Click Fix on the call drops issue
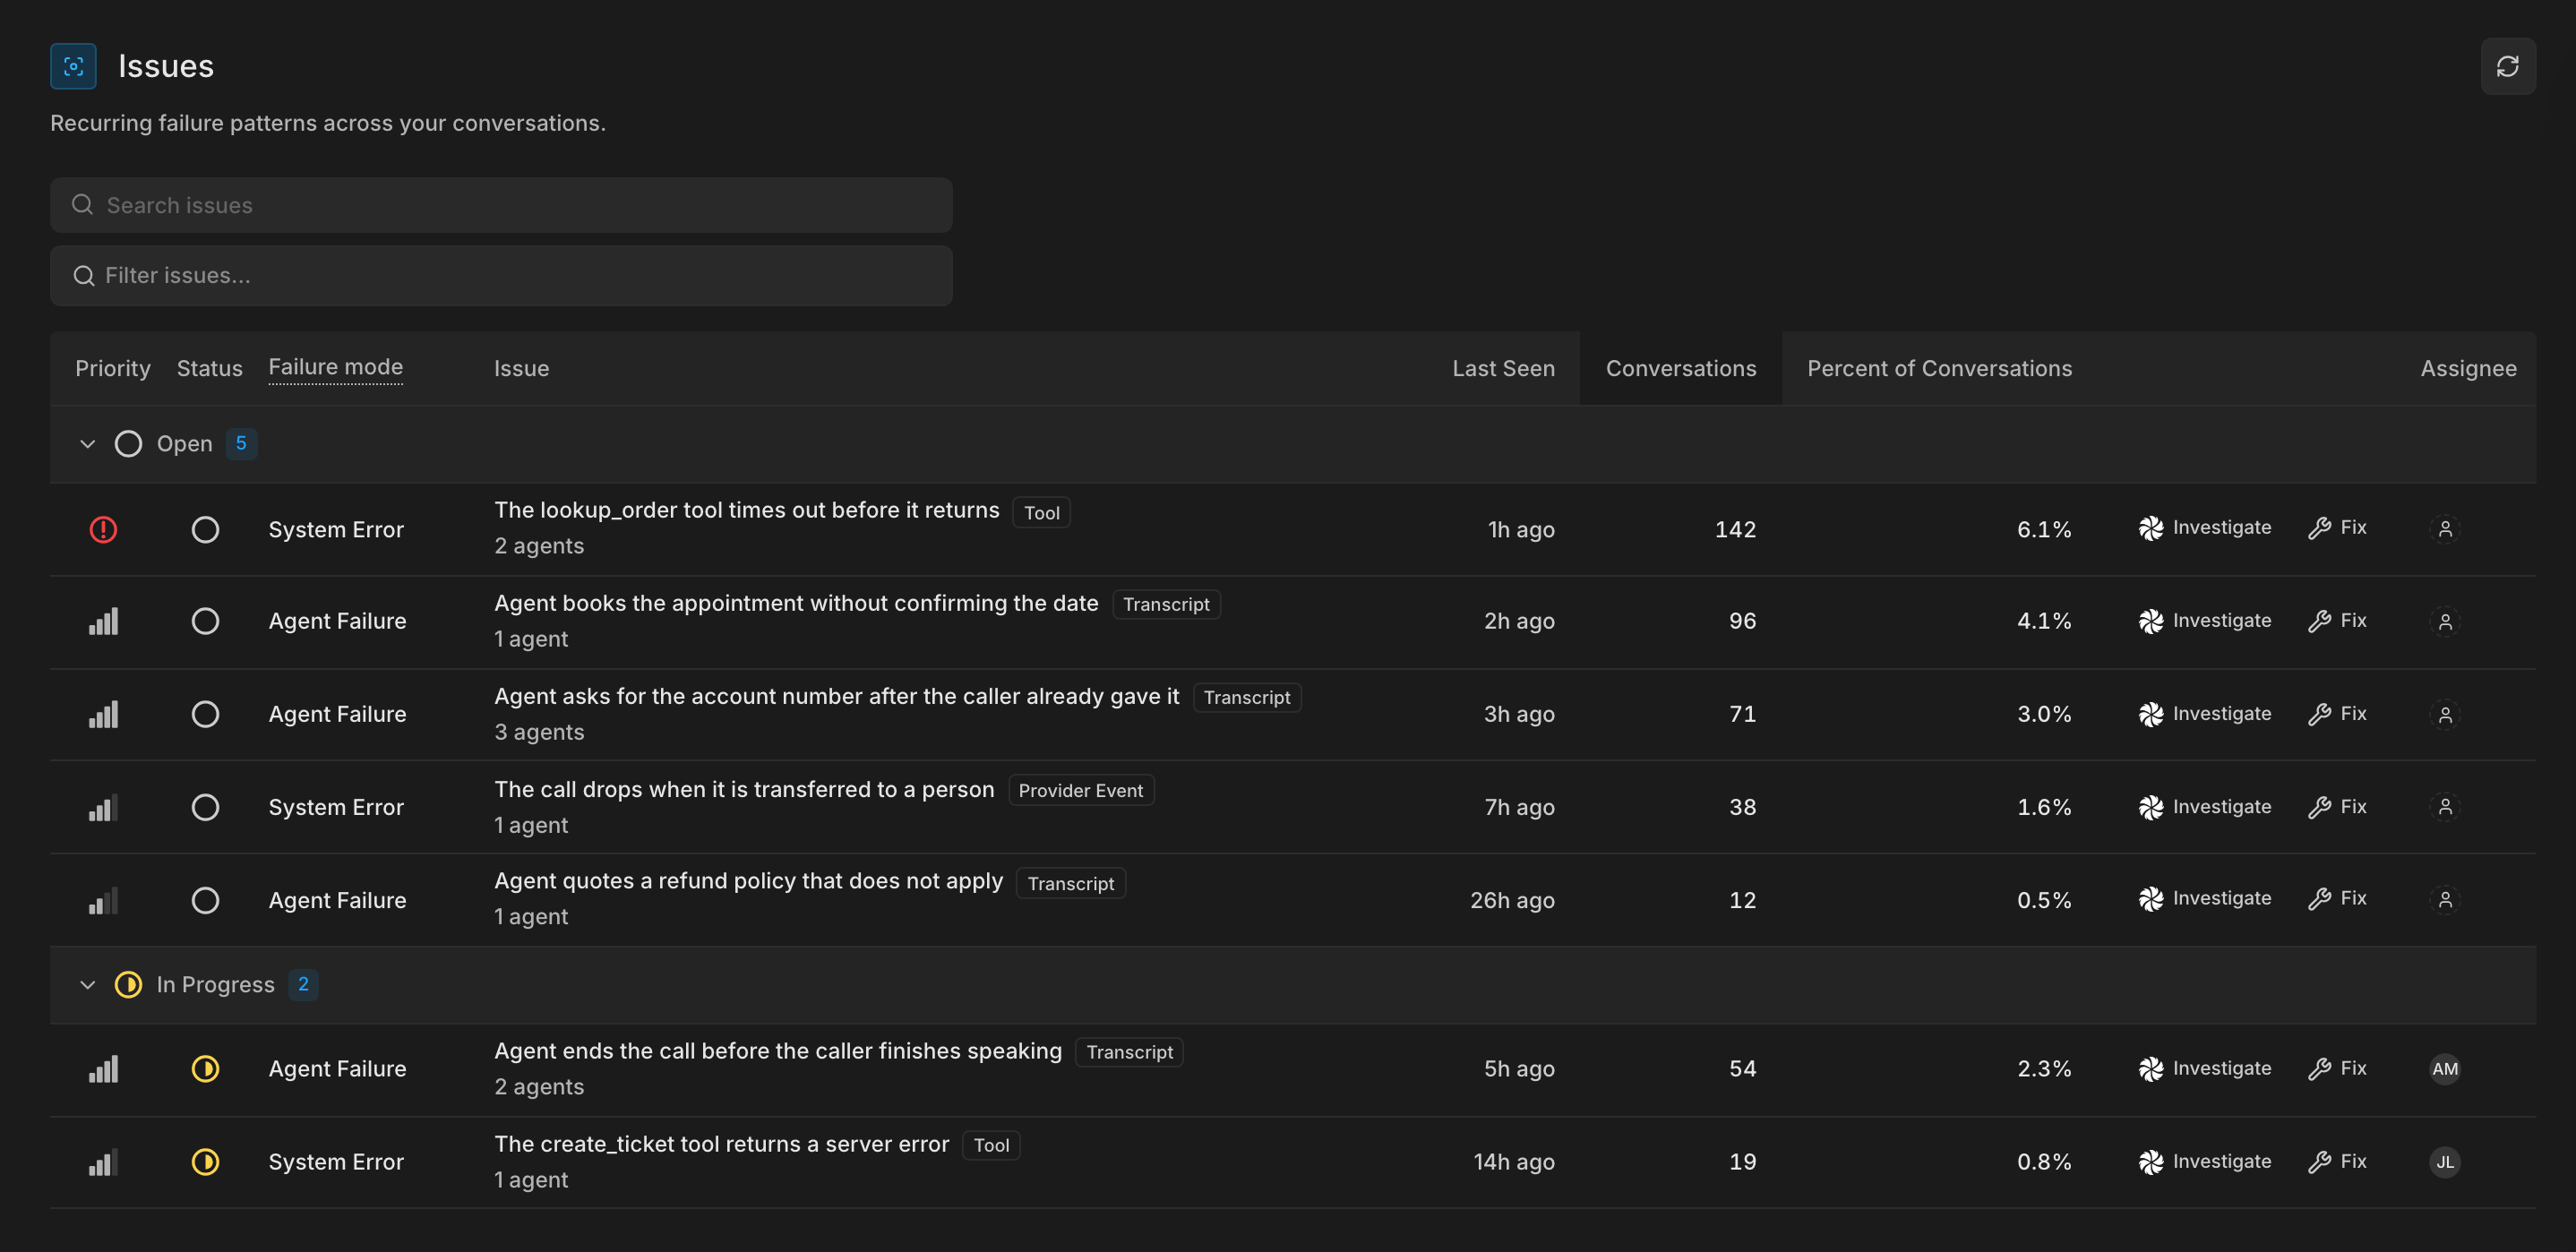The height and width of the screenshot is (1252, 2576). (x=2337, y=806)
